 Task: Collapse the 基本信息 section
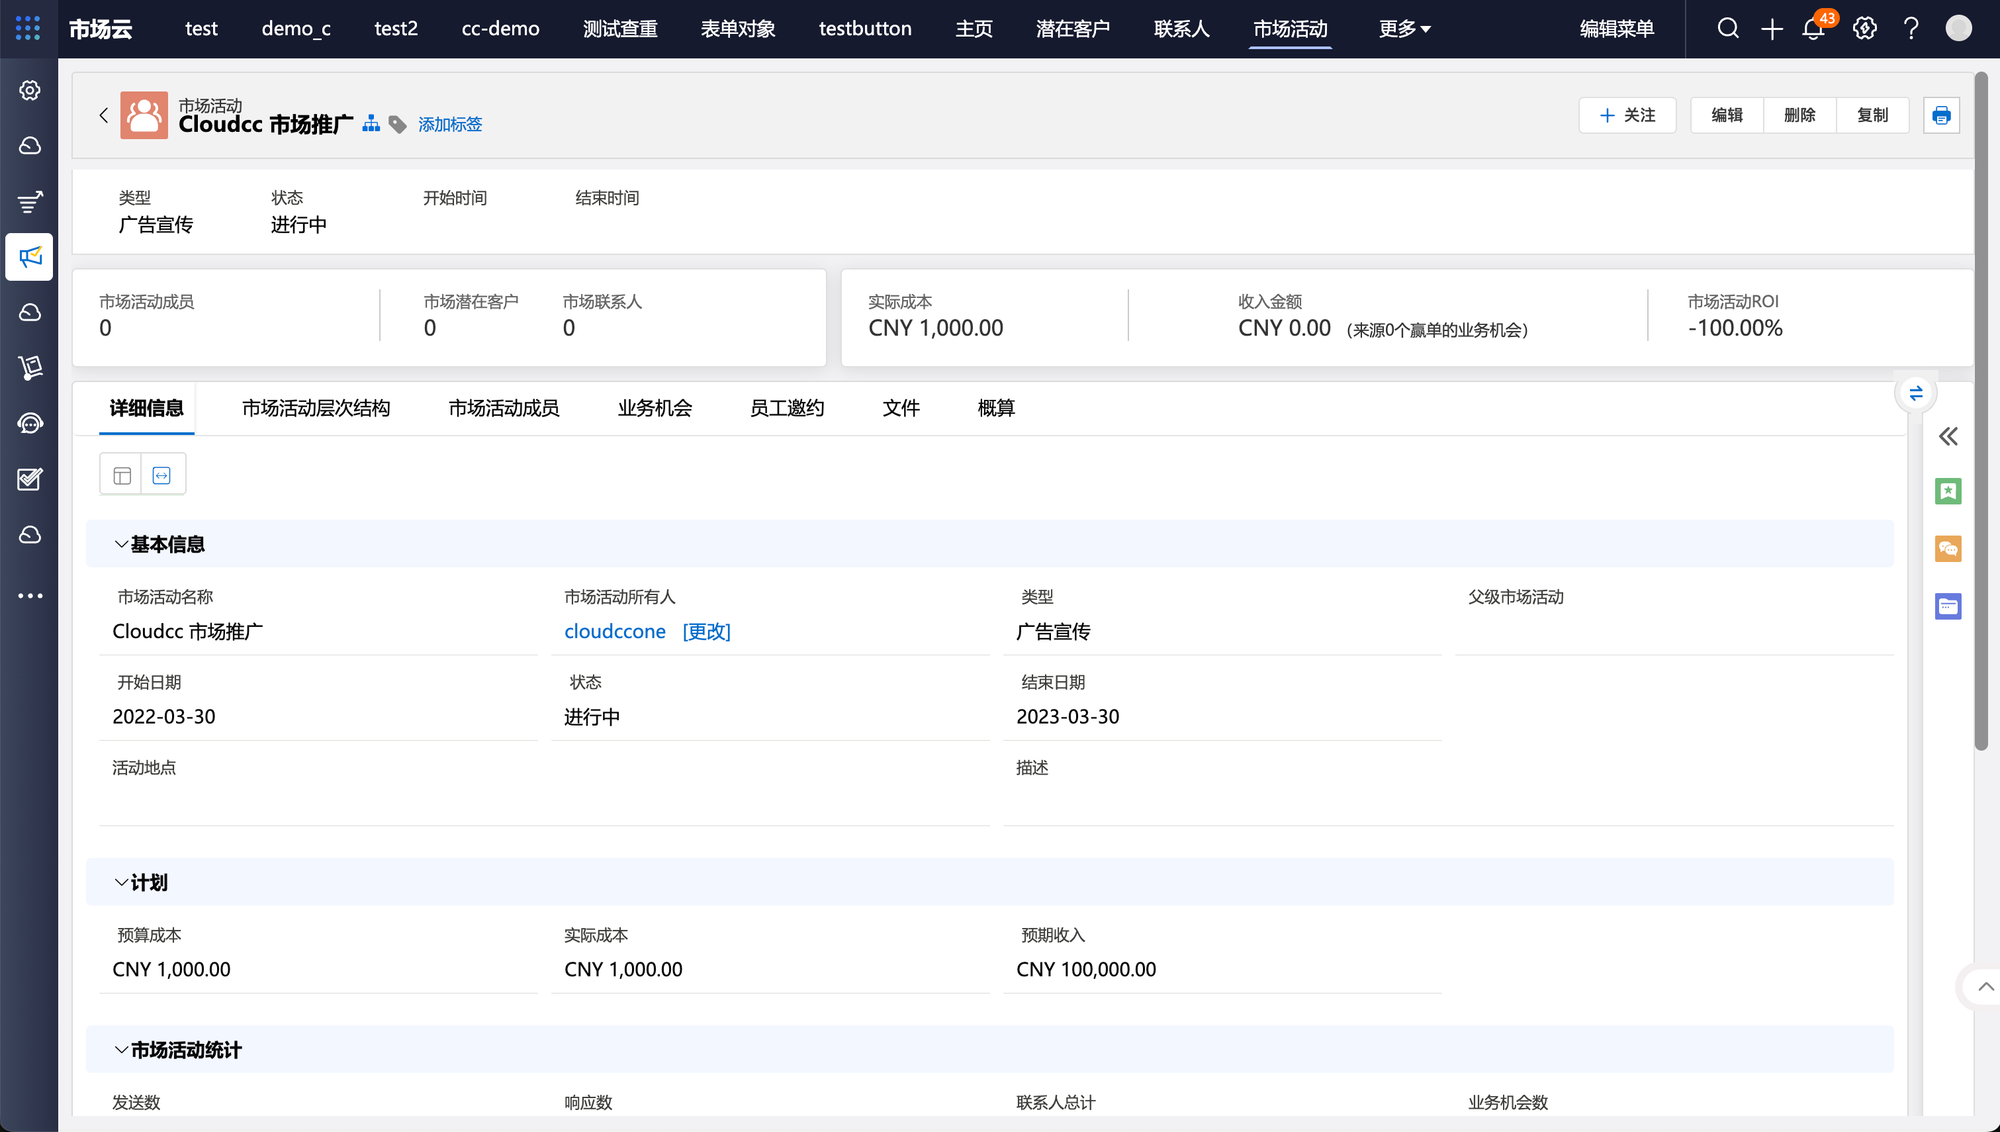tap(121, 544)
